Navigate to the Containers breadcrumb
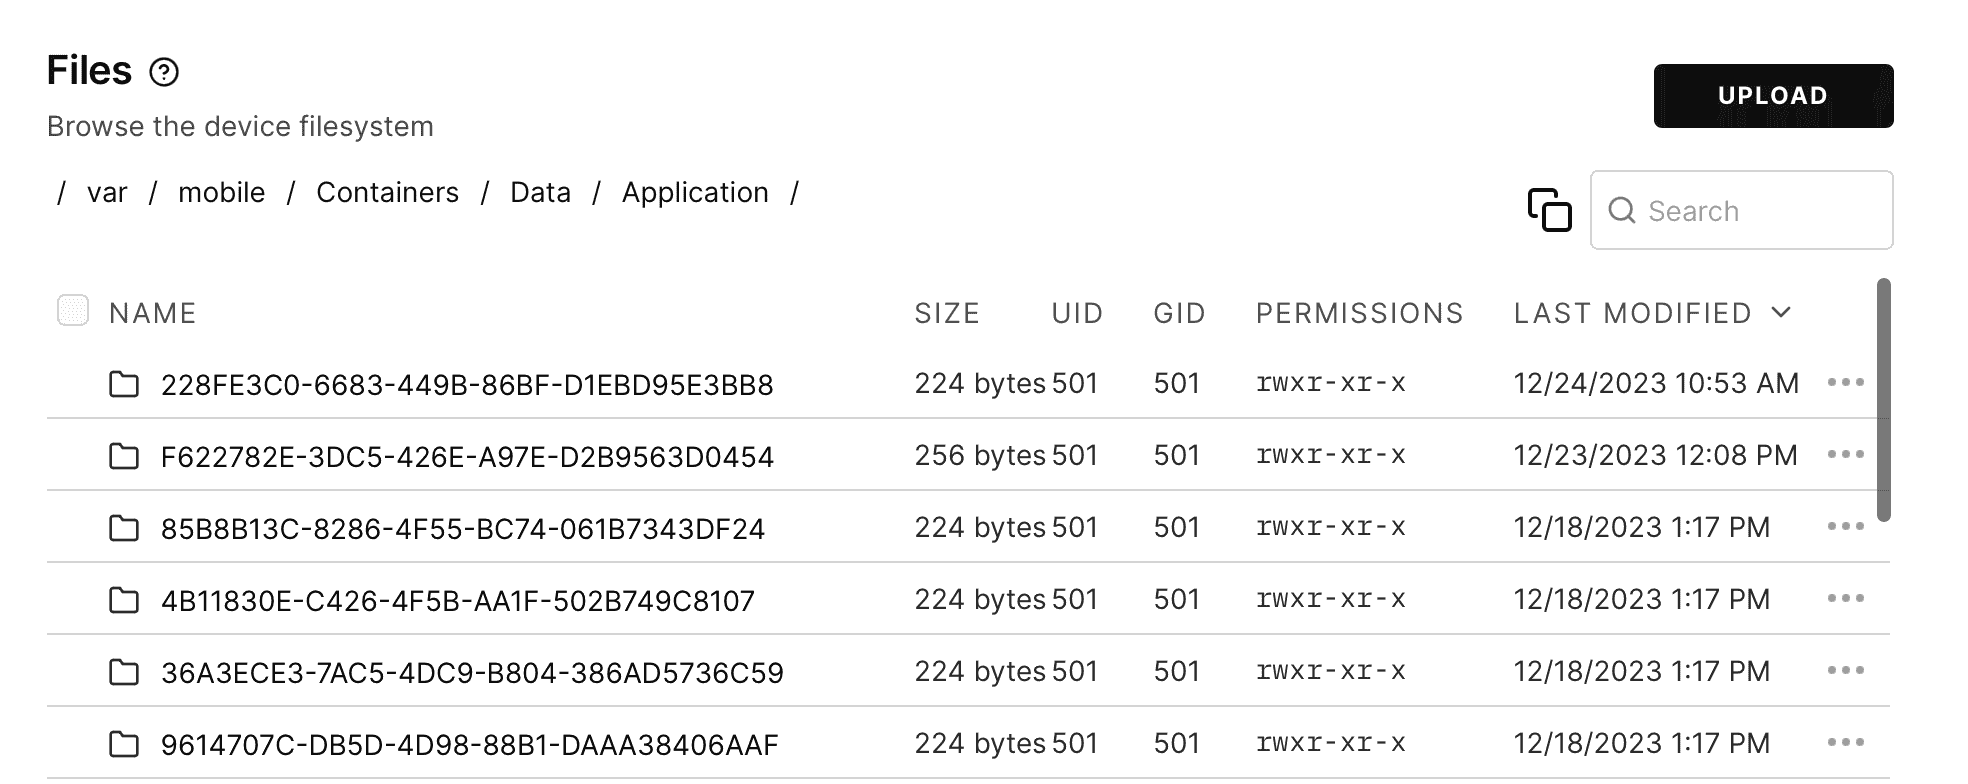Viewport: 1968px width, 784px height. [x=387, y=192]
